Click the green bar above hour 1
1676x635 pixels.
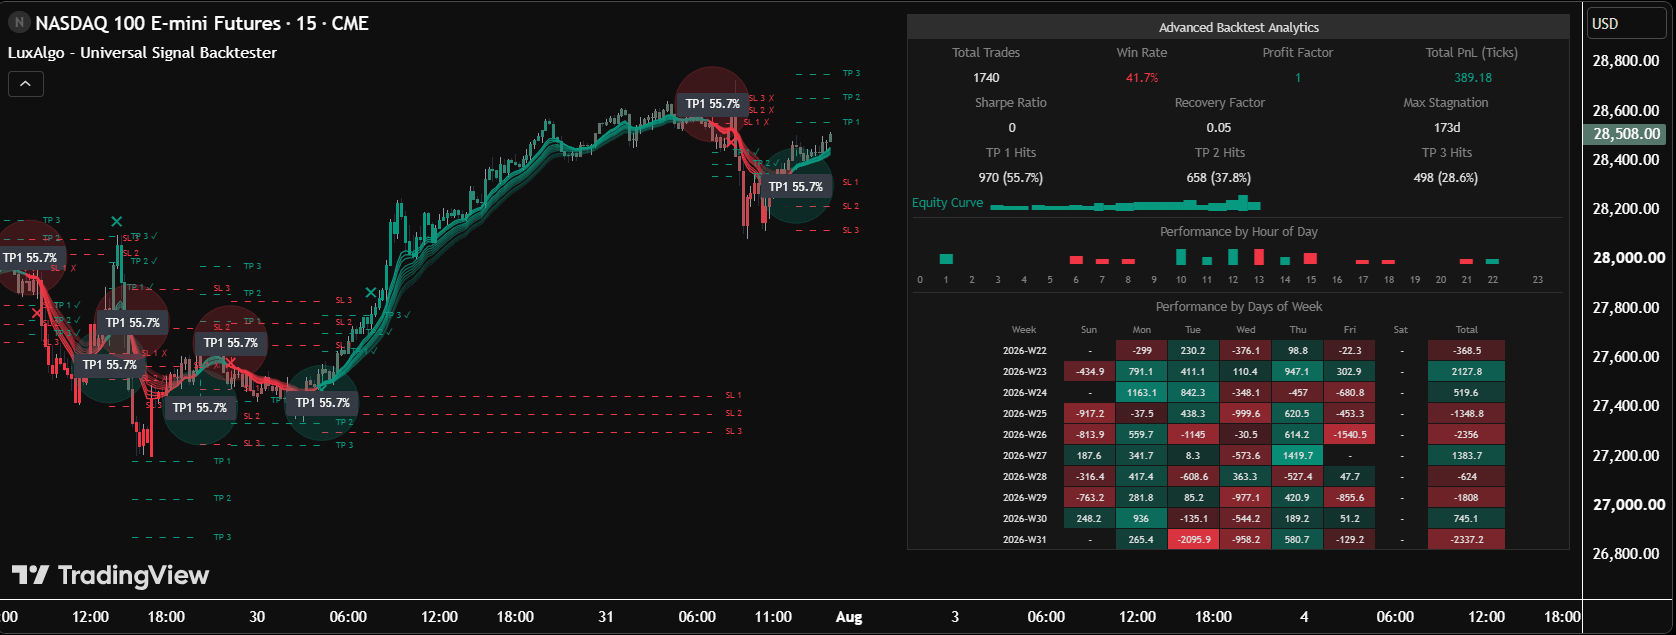tap(946, 259)
